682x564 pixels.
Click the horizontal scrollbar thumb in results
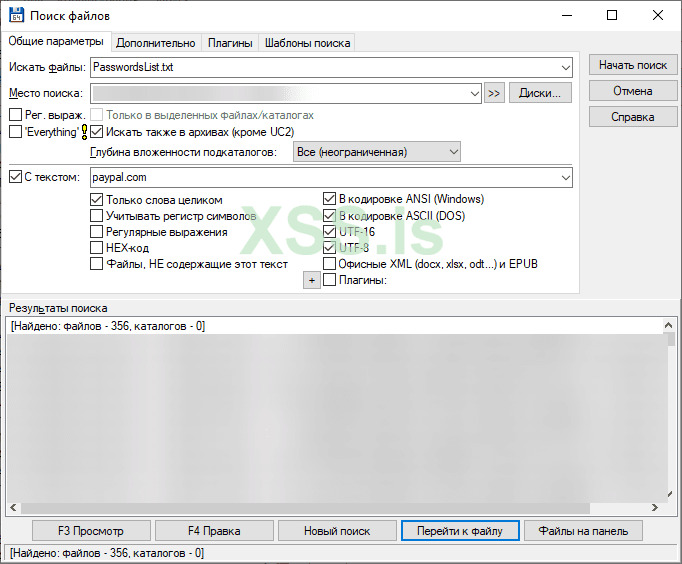[x=305, y=508]
